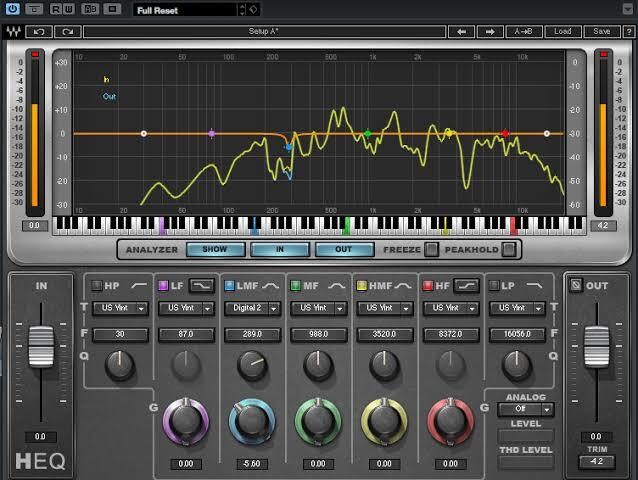Click the red clip indicator on input meter
638x480 pixels.
[x=35, y=54]
